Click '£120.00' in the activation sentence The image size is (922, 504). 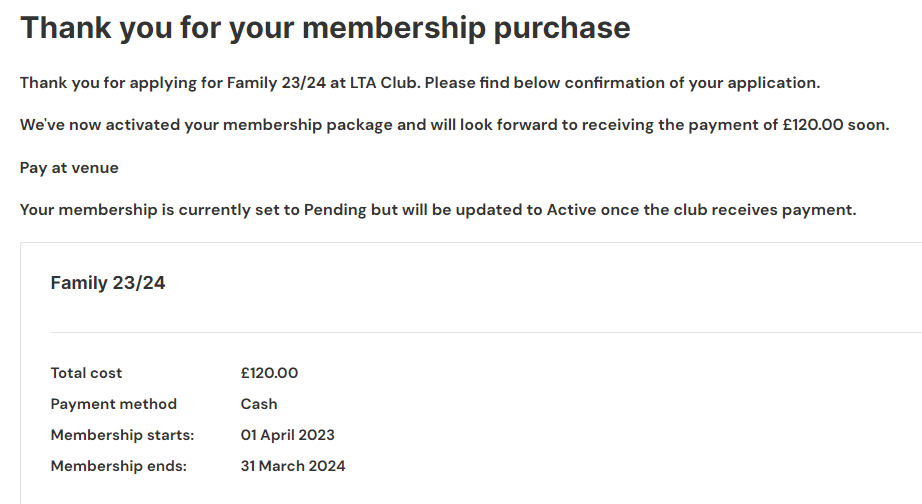tap(813, 125)
